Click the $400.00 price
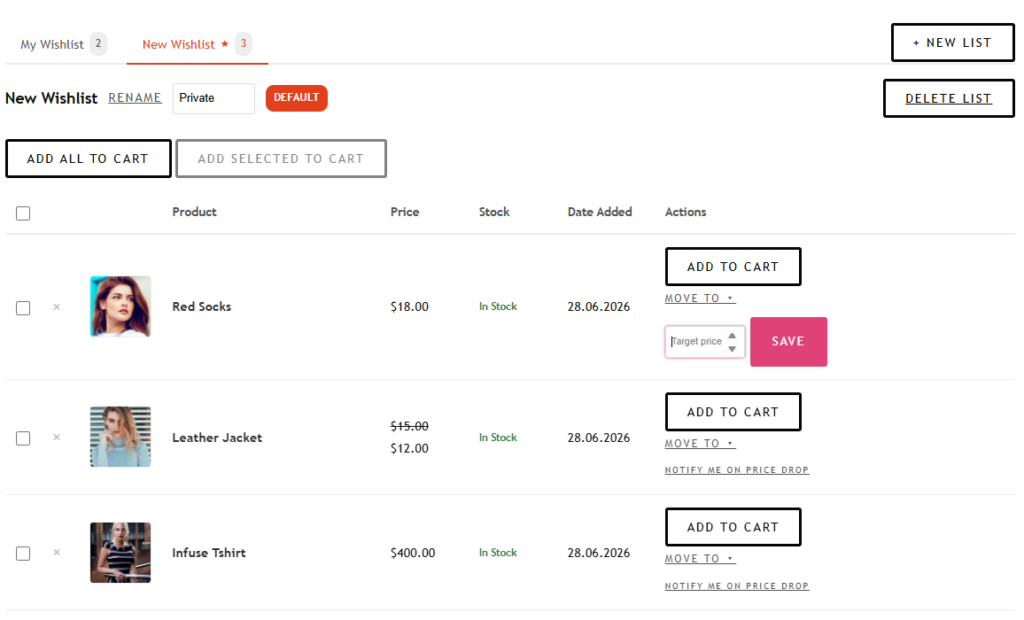 tap(413, 553)
